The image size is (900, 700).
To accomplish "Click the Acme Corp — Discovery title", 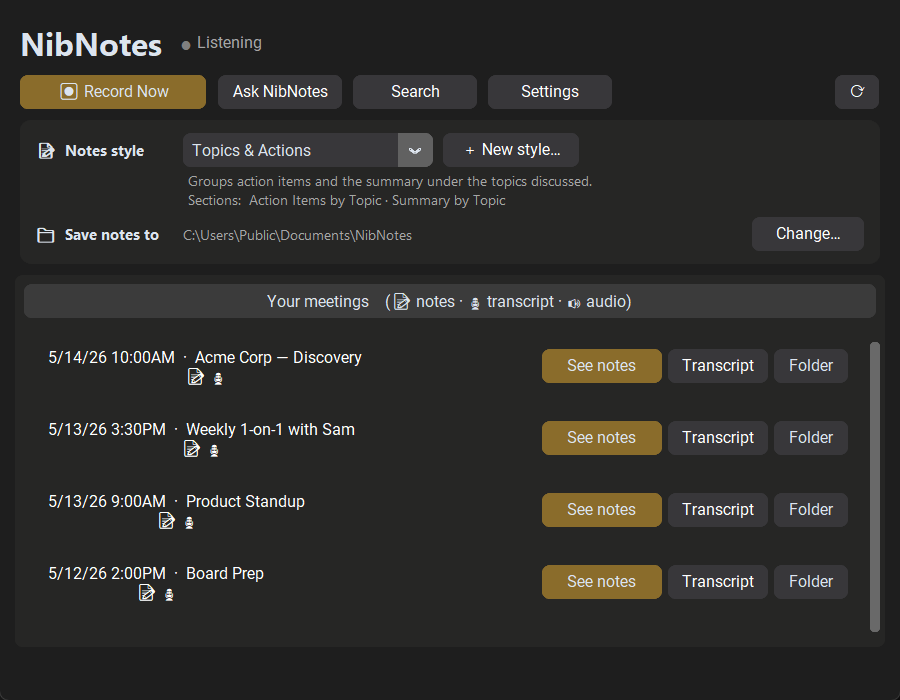I will click(278, 357).
